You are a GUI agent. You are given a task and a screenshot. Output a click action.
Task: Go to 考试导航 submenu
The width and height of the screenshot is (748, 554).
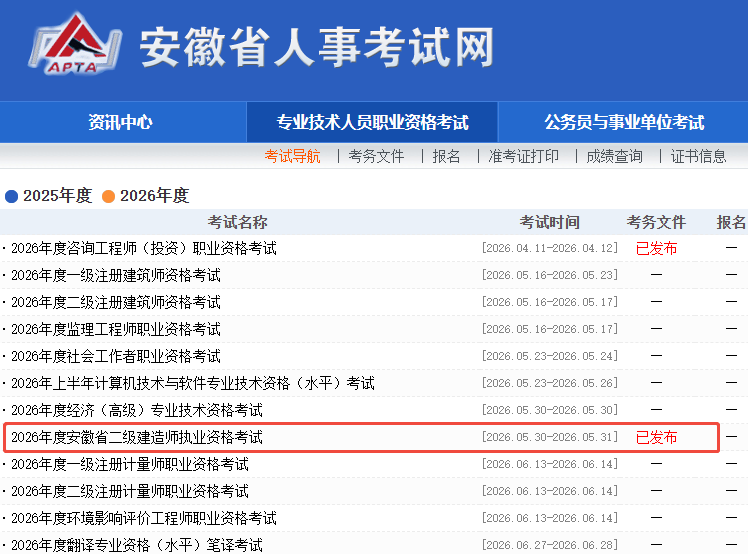pyautogui.click(x=292, y=156)
